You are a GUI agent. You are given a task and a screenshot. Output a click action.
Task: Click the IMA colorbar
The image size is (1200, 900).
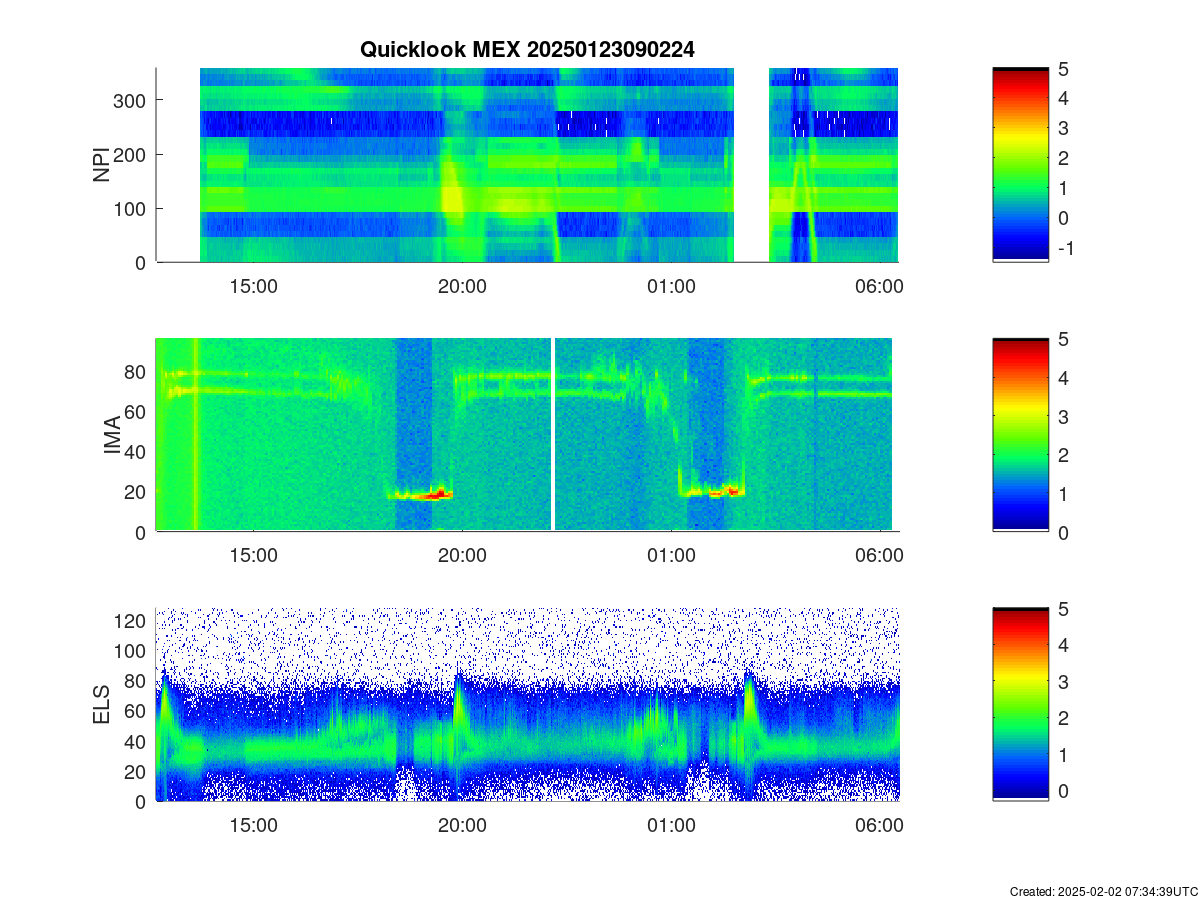(1020, 435)
